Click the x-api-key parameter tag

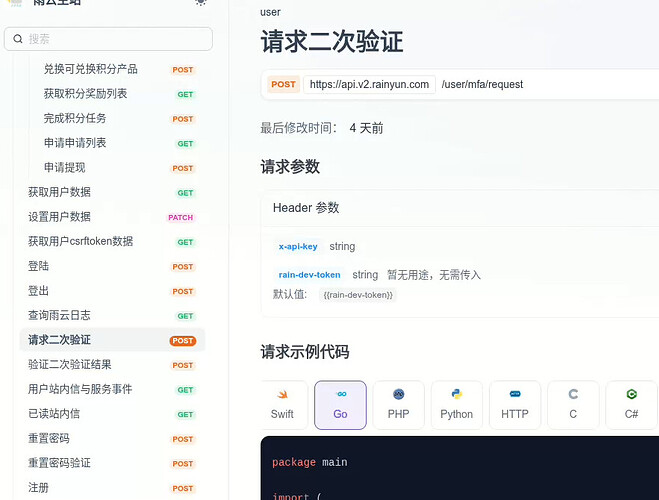[x=298, y=247]
